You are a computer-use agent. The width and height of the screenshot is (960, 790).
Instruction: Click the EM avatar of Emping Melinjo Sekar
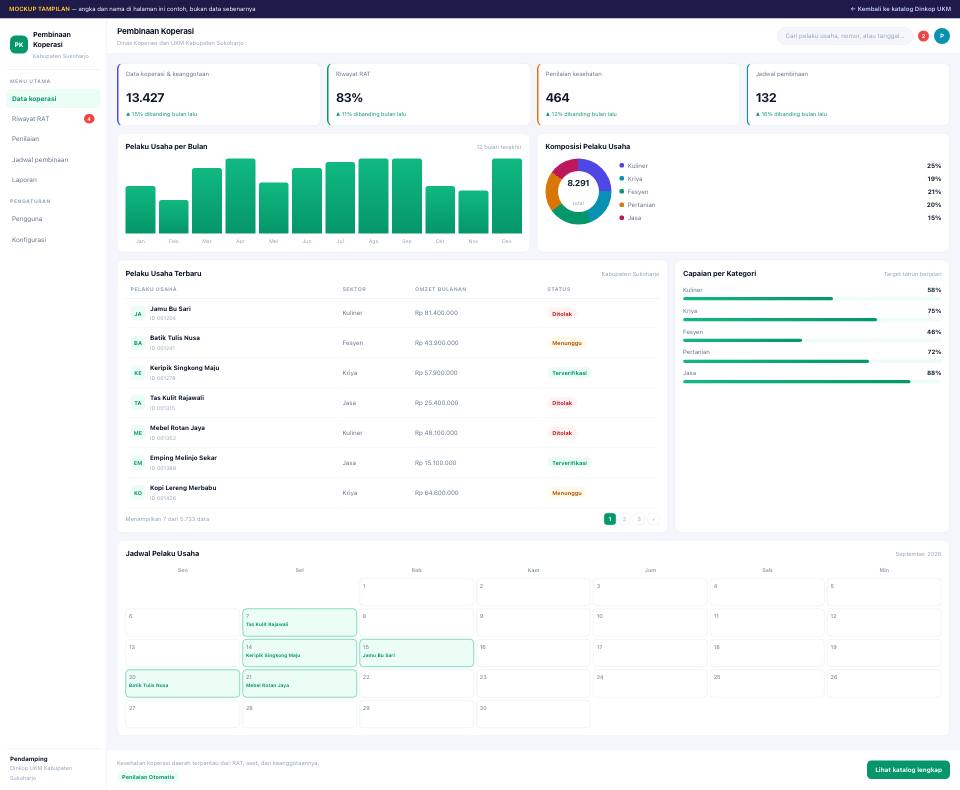click(138, 463)
